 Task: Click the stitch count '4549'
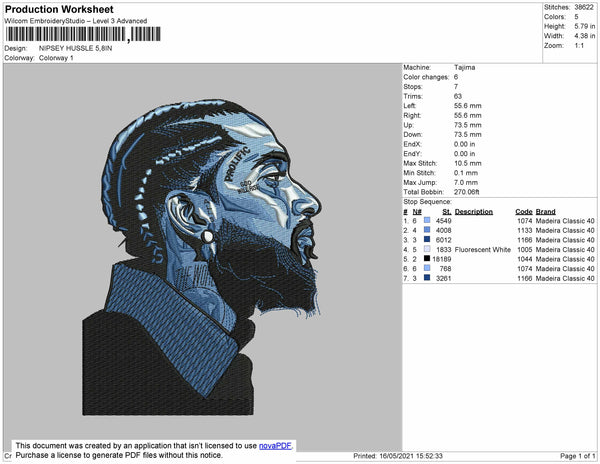coord(443,221)
